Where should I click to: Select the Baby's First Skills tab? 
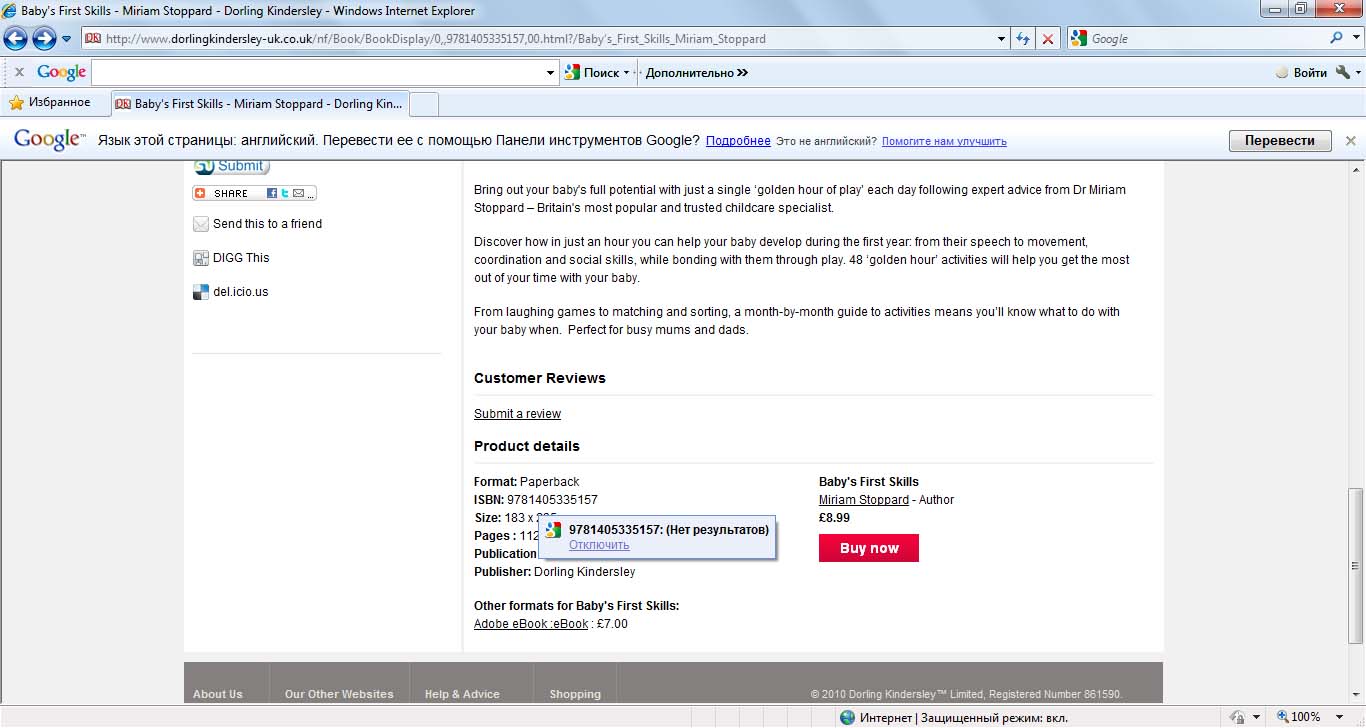(x=260, y=103)
